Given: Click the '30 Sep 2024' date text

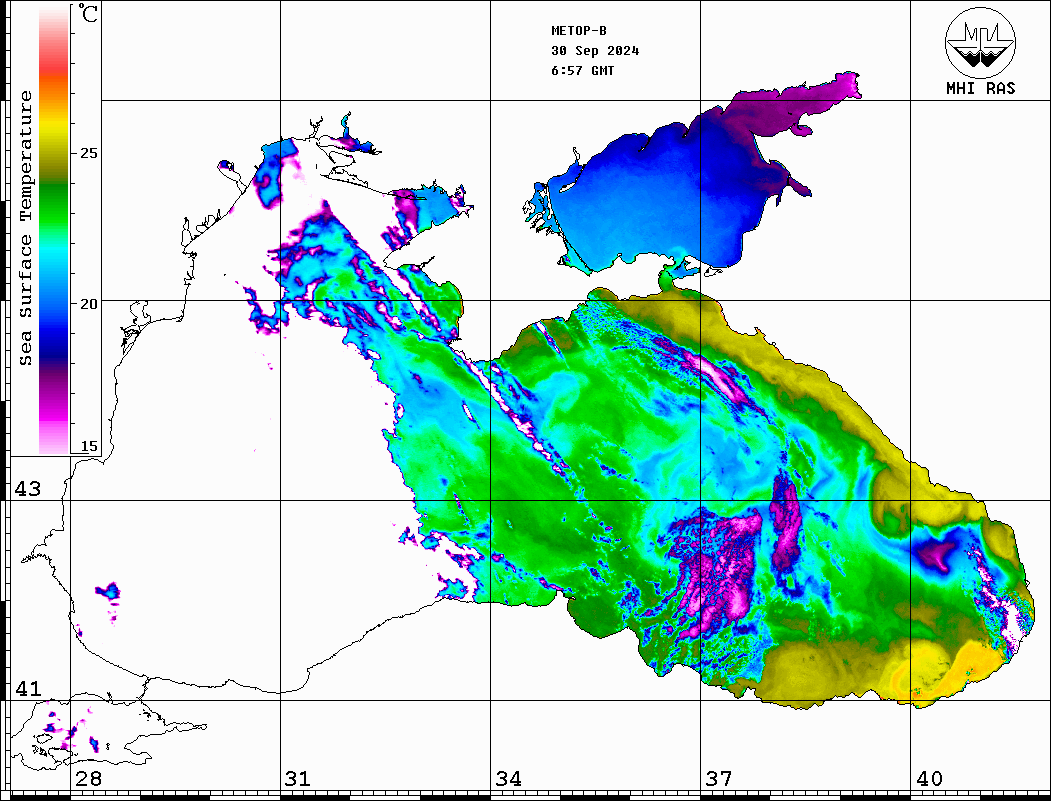Looking at the screenshot, I should tap(595, 51).
